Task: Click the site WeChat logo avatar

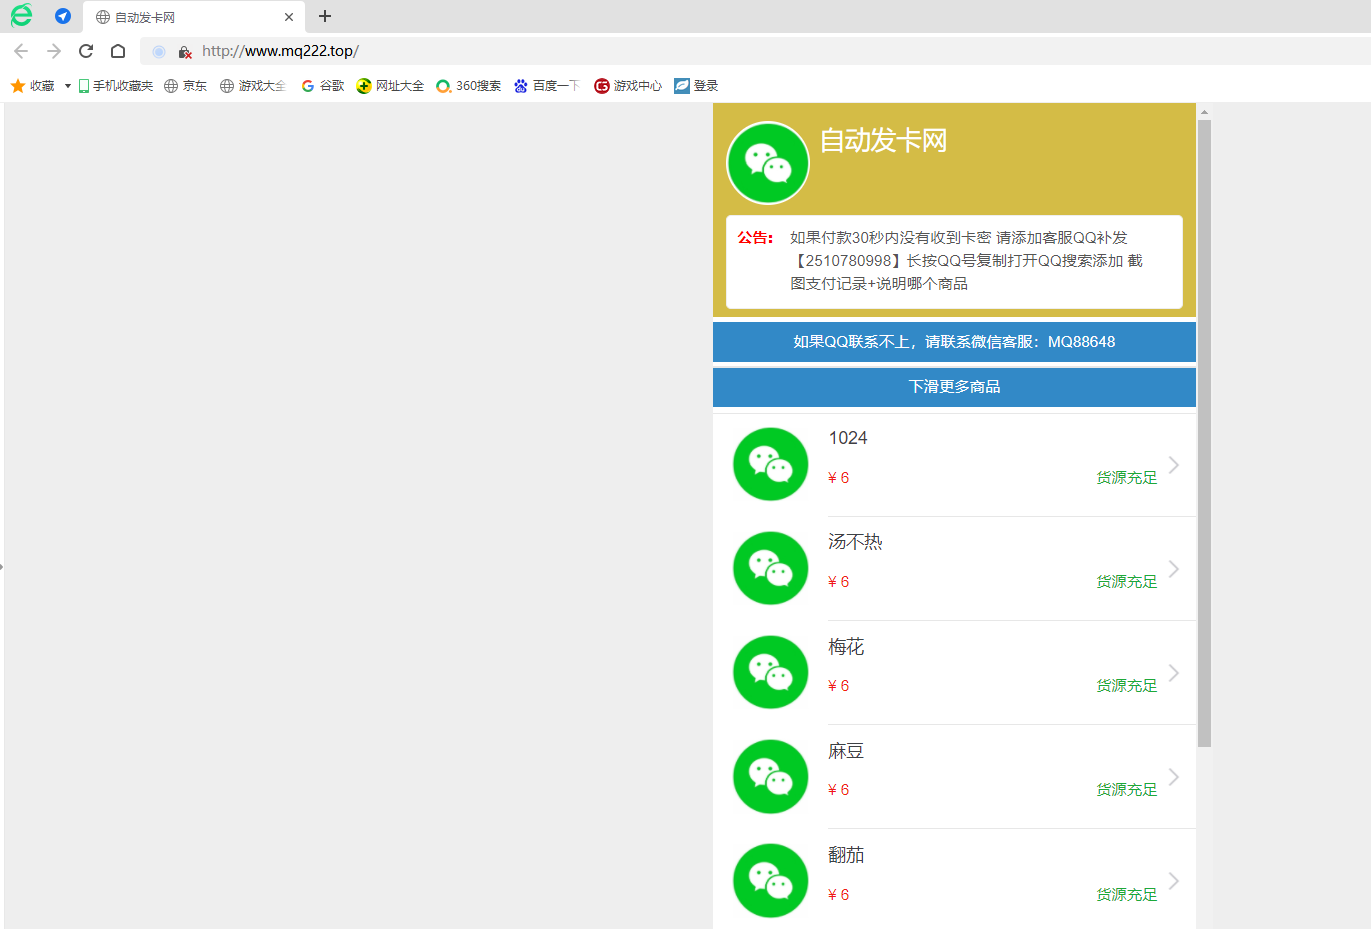Action: pos(768,163)
